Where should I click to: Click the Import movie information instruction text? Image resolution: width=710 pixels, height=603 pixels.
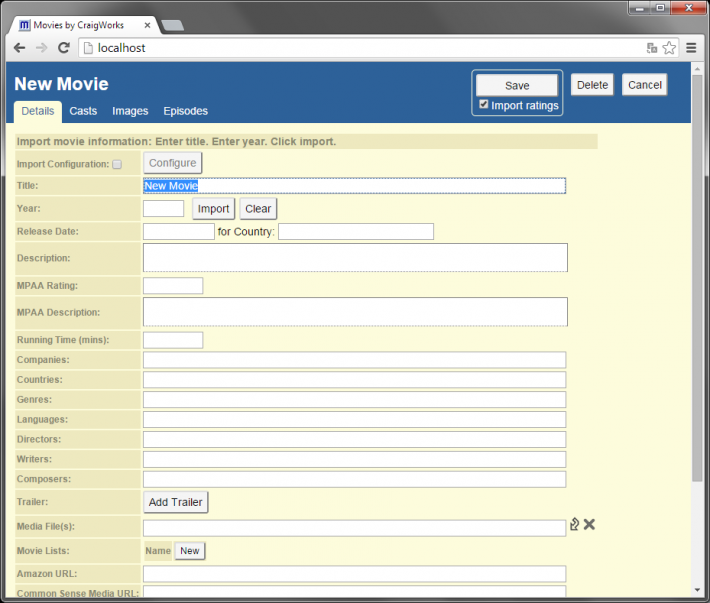[176, 141]
